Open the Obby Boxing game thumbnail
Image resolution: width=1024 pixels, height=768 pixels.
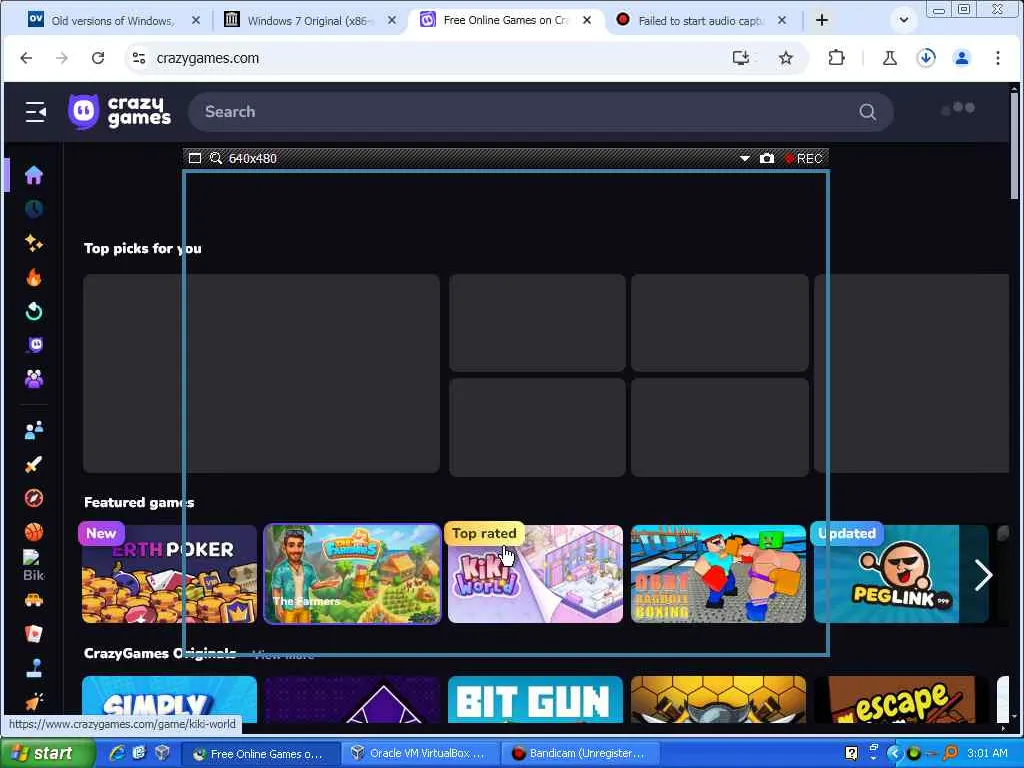click(718, 573)
